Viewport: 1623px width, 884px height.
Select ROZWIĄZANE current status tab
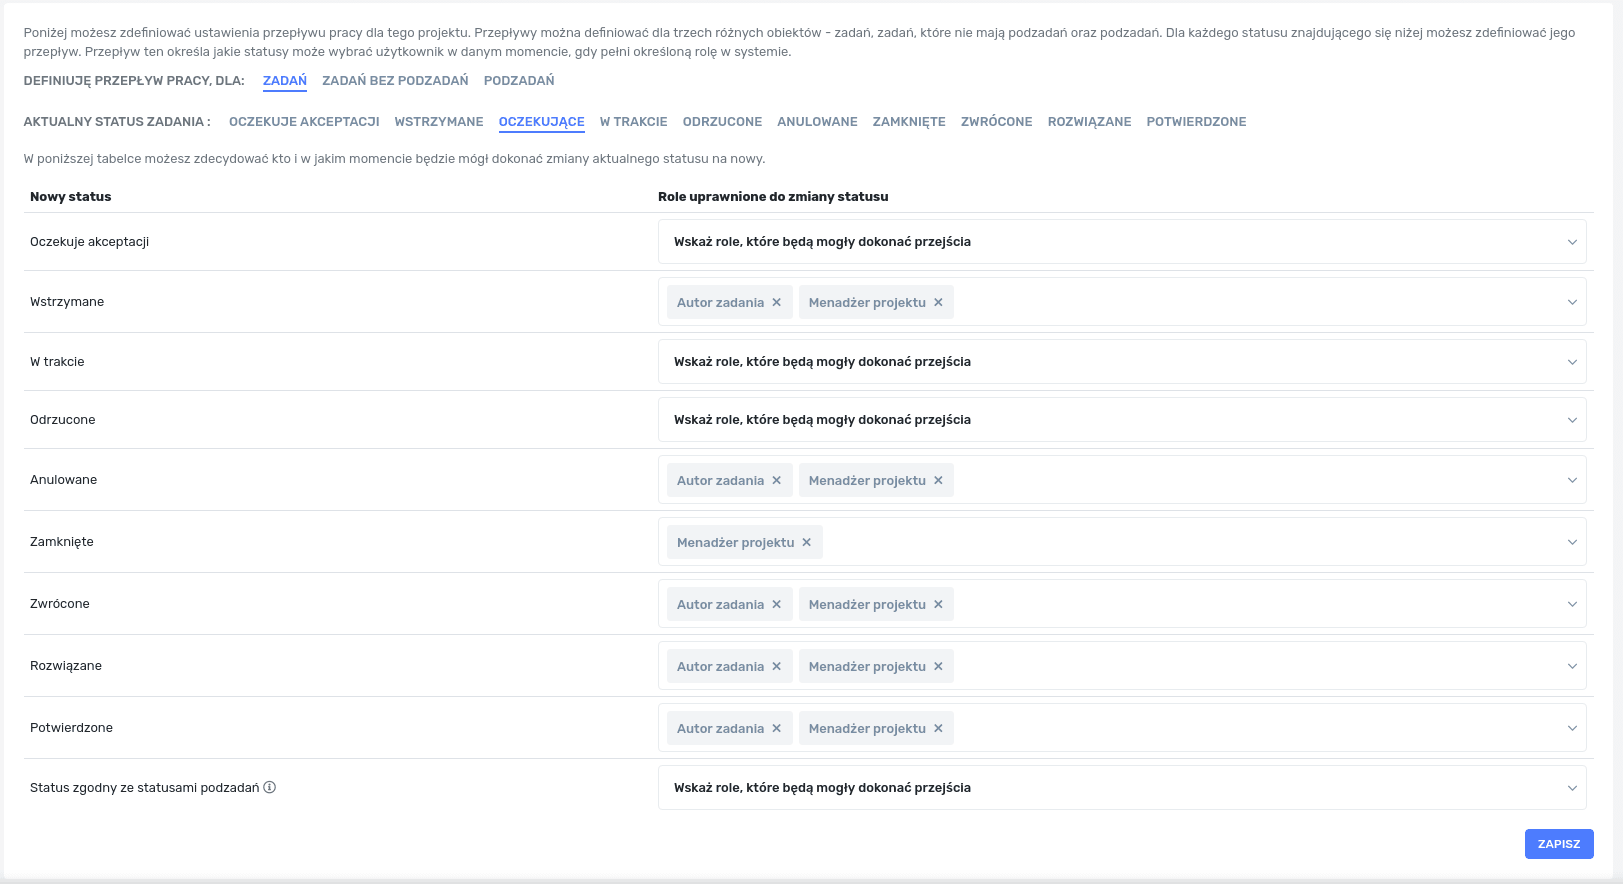point(1090,122)
